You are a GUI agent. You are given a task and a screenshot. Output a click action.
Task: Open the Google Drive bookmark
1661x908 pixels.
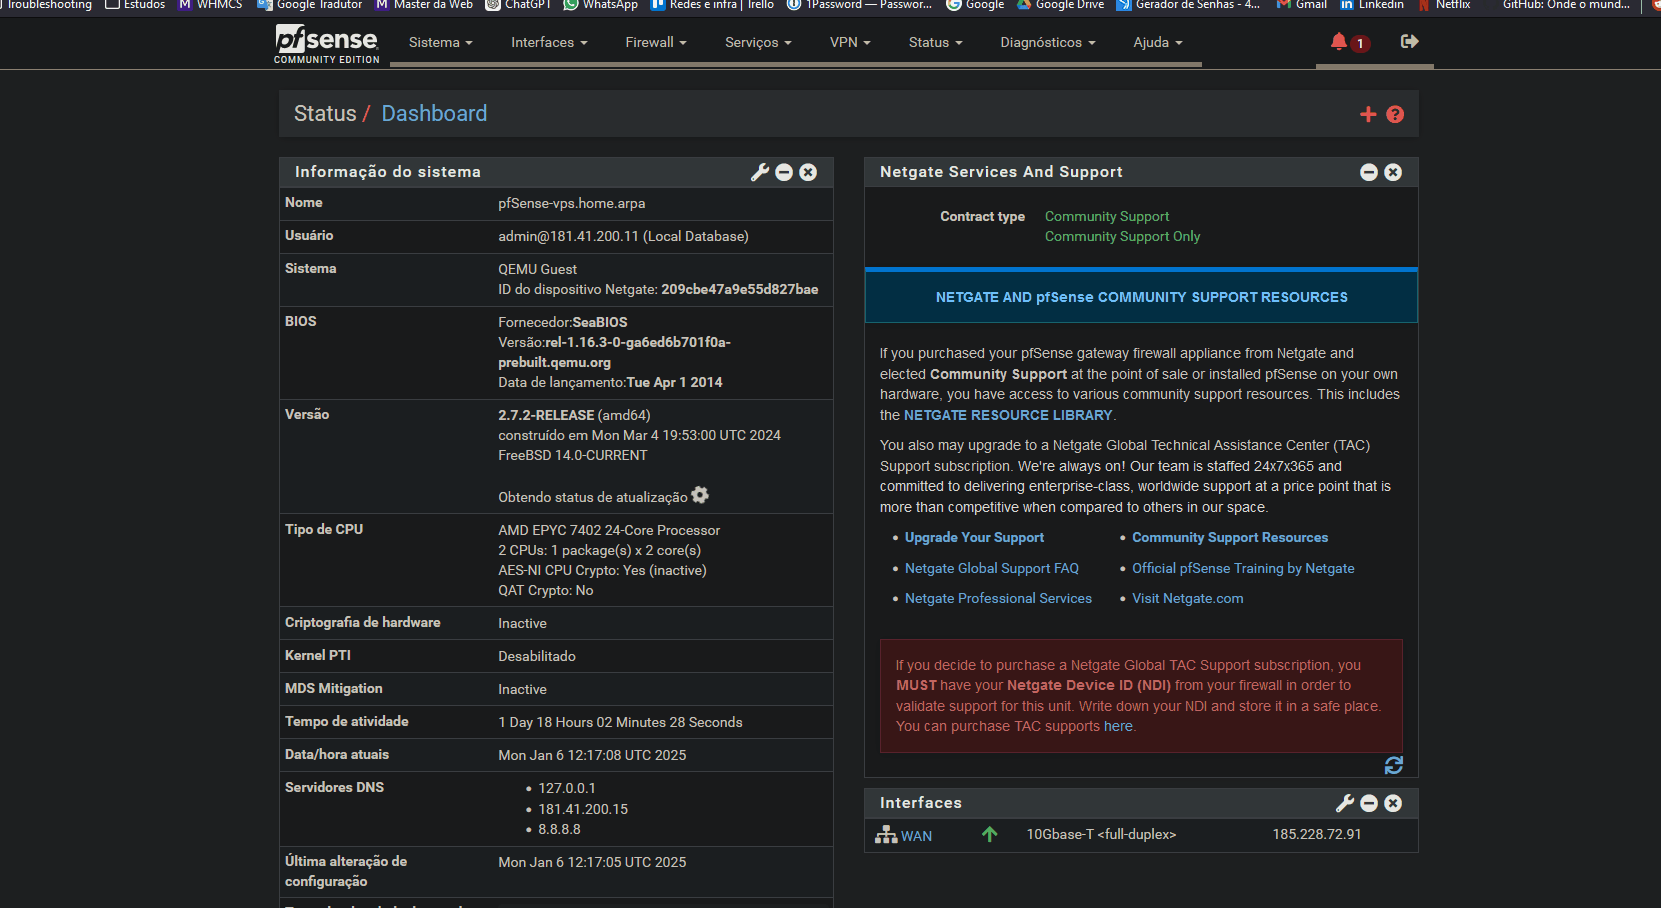click(1060, 5)
